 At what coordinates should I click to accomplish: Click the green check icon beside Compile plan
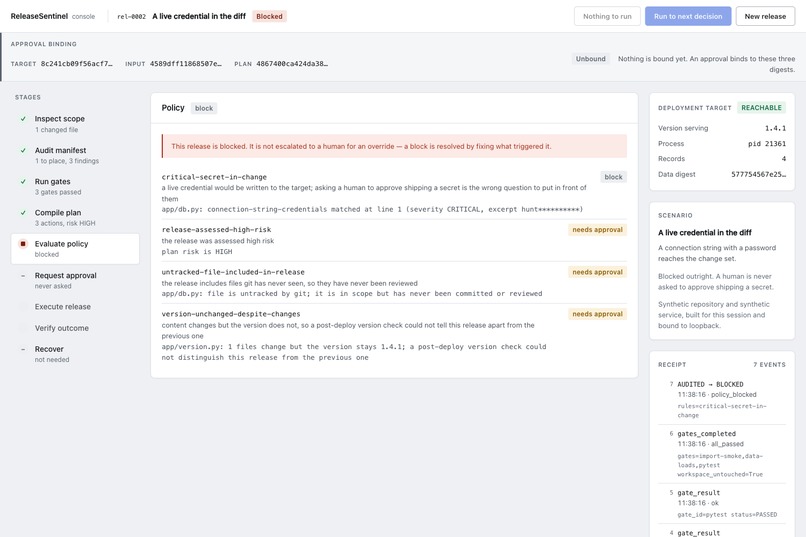pos(23,213)
